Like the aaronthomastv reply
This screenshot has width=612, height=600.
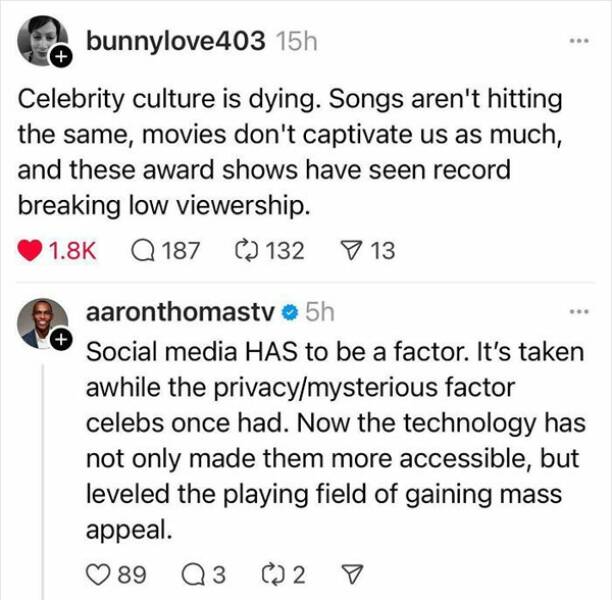point(99,573)
